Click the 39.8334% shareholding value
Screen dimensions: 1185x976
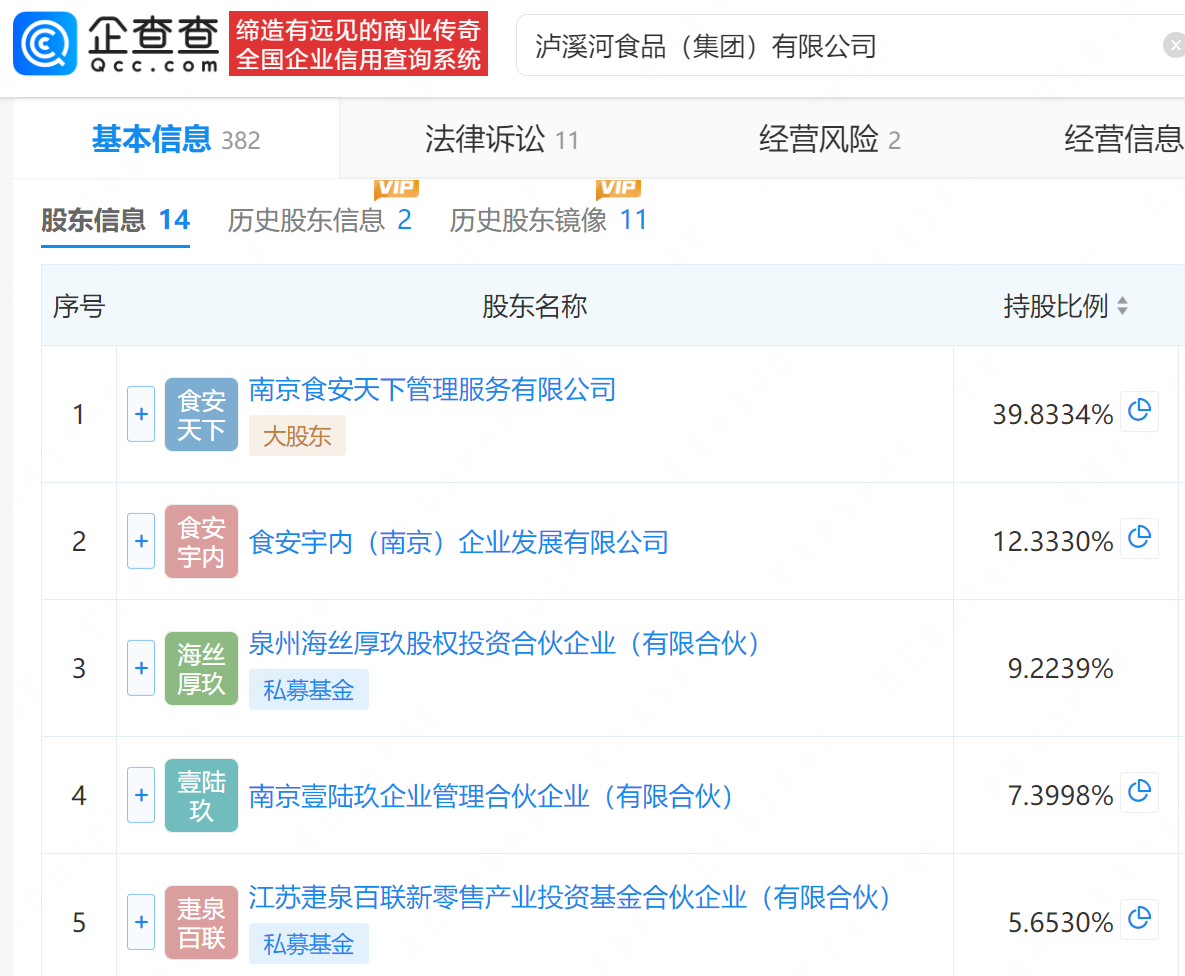point(1053,414)
